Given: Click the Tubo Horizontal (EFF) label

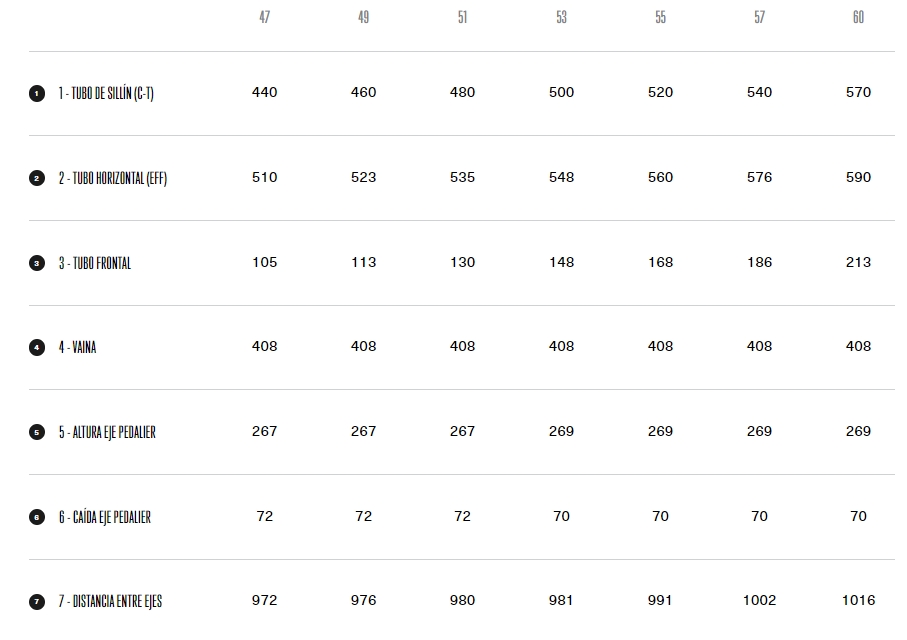Looking at the screenshot, I should 113,178.
